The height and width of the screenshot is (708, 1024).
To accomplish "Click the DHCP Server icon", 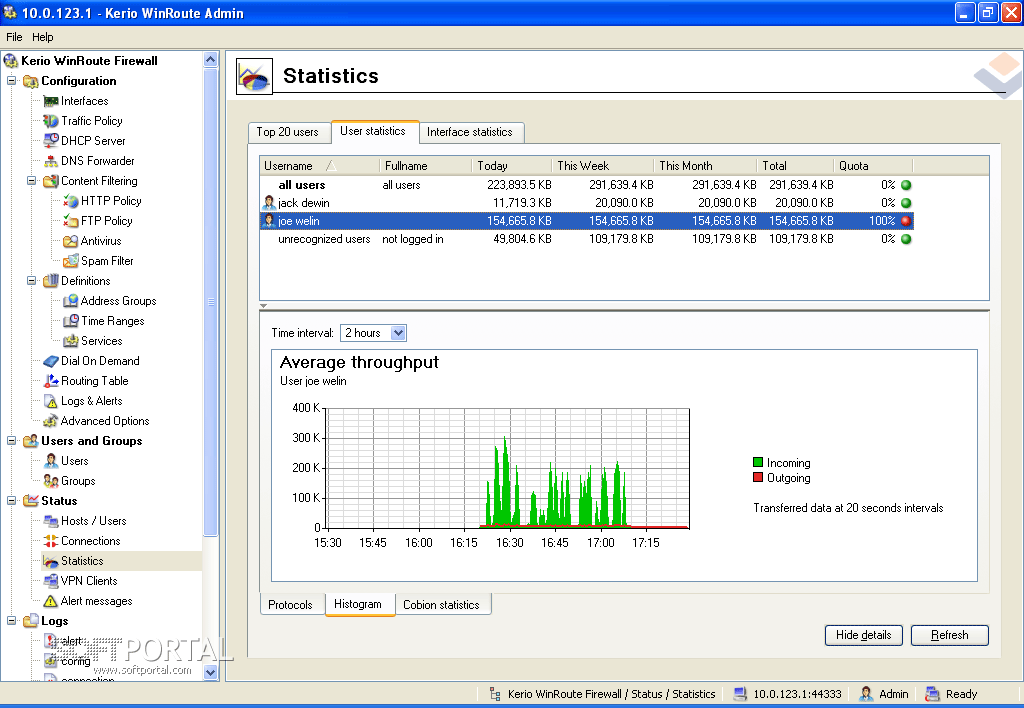I will pos(51,141).
